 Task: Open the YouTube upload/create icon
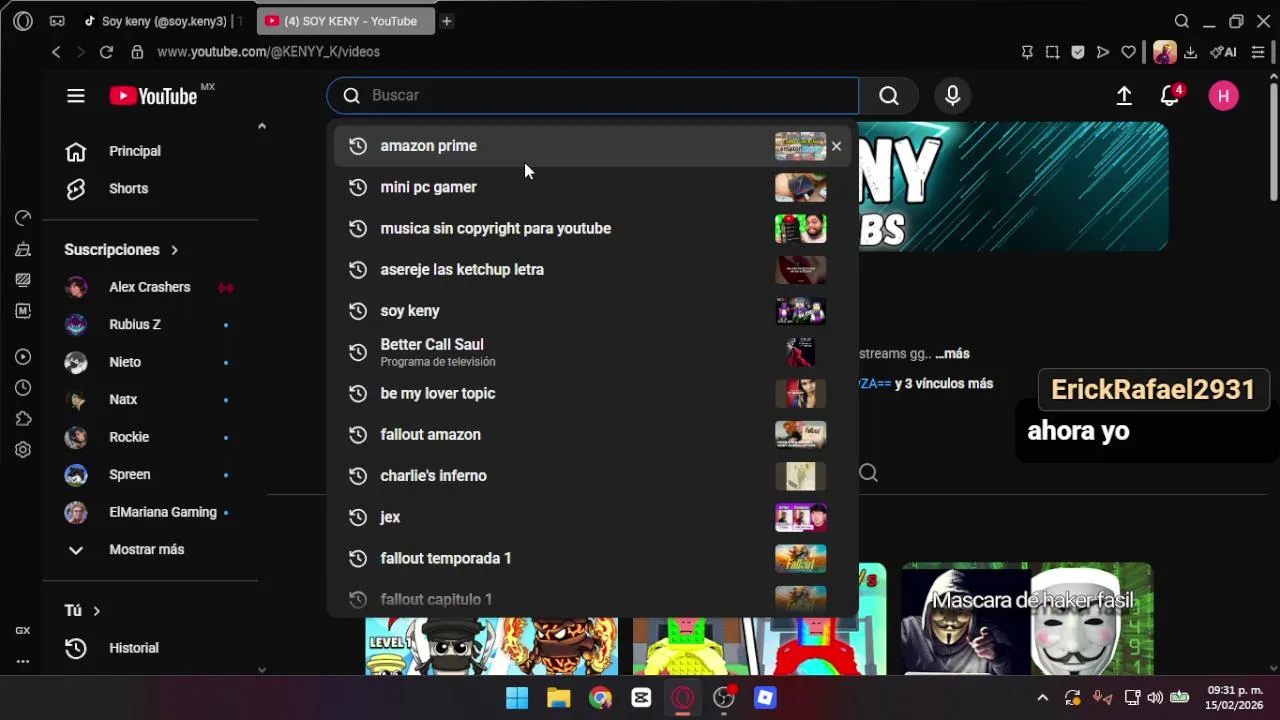tap(1124, 96)
